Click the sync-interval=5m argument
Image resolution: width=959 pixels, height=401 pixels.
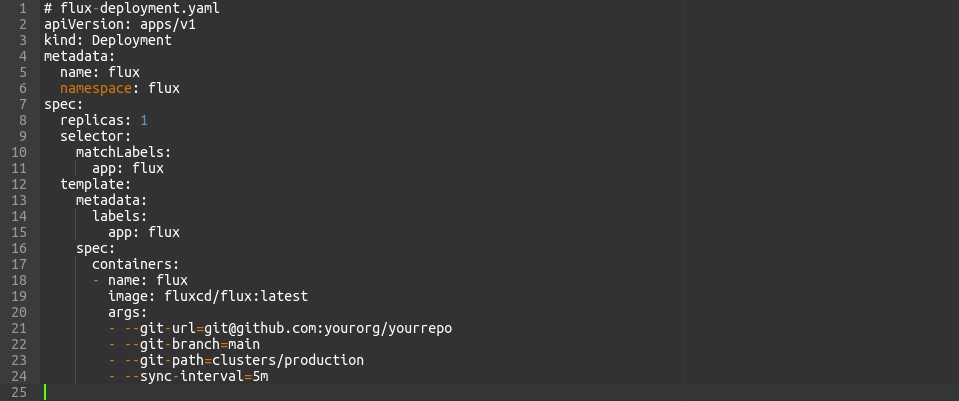tap(196, 376)
